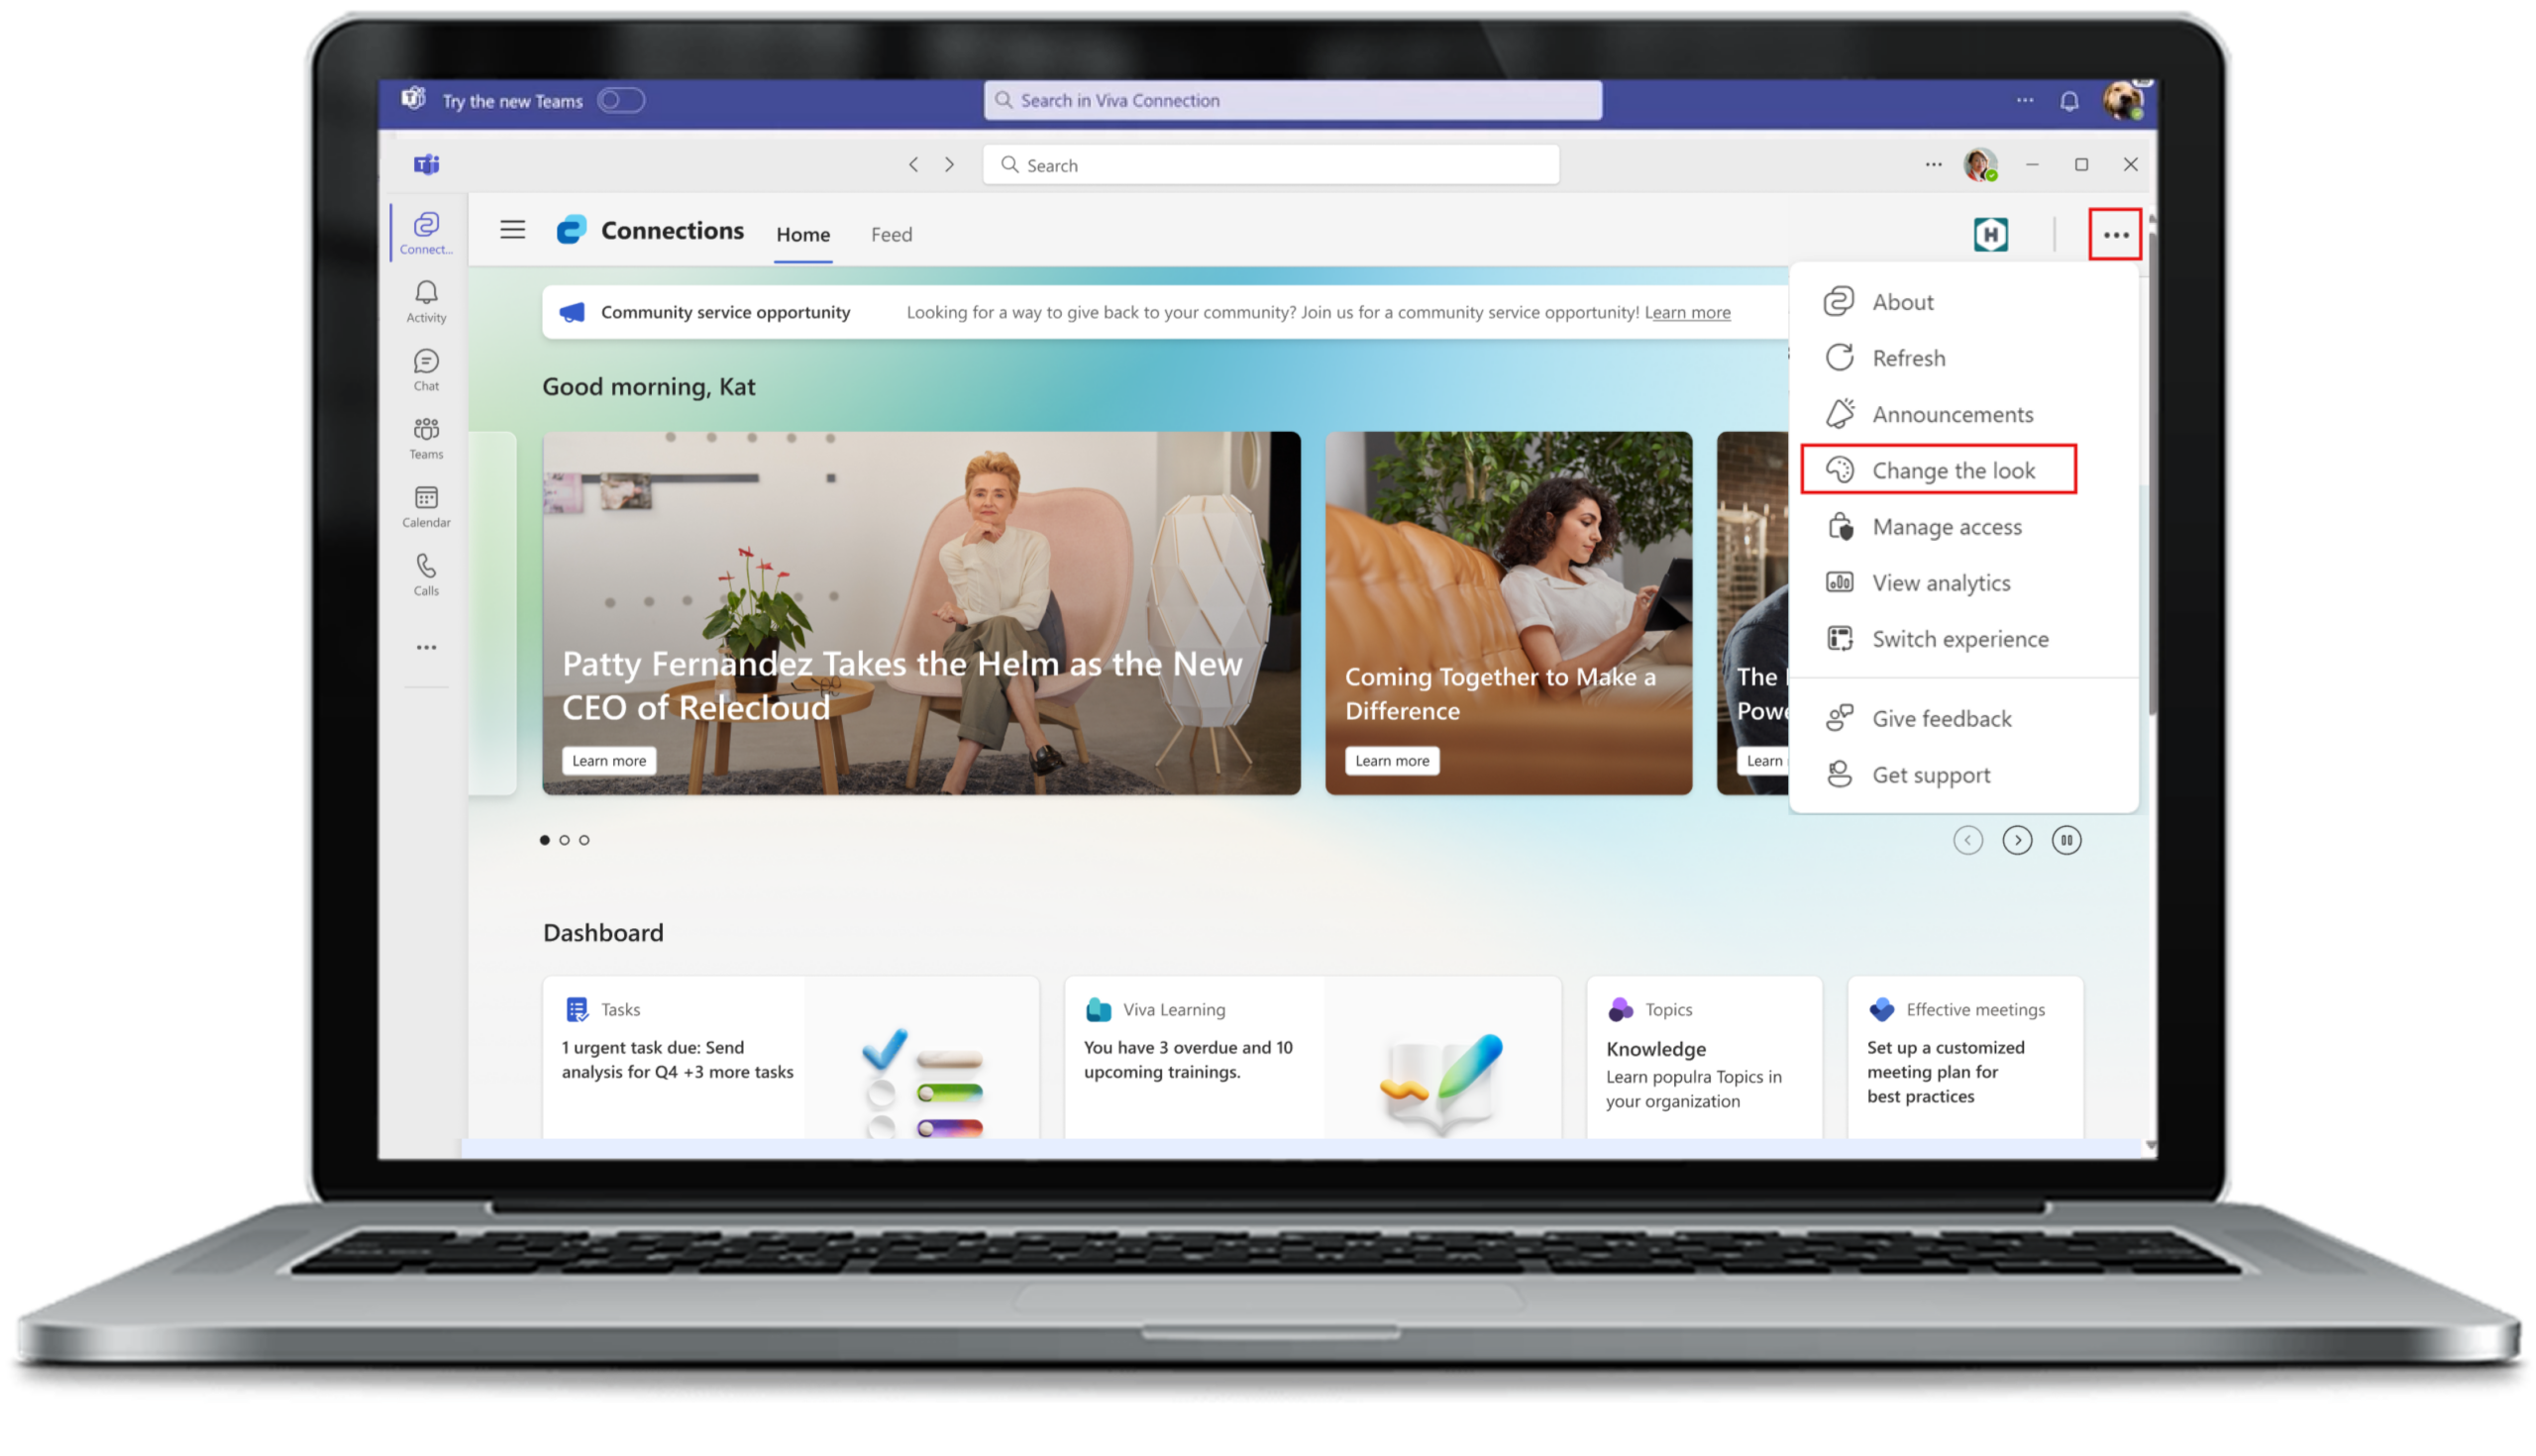Click the Search in Viva Connection field
Screen dimensions: 2536x1456
(1292, 101)
